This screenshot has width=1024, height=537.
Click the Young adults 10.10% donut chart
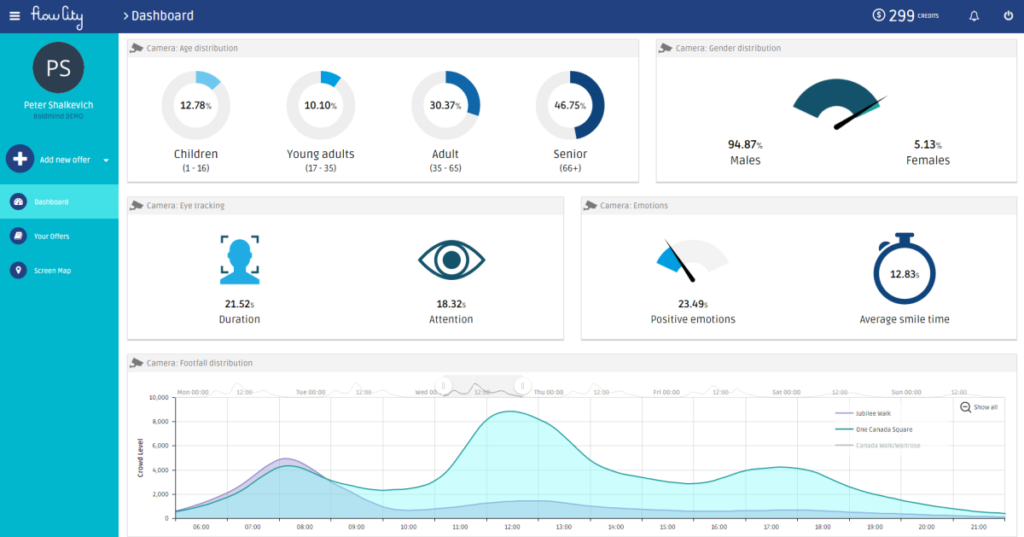(x=321, y=105)
